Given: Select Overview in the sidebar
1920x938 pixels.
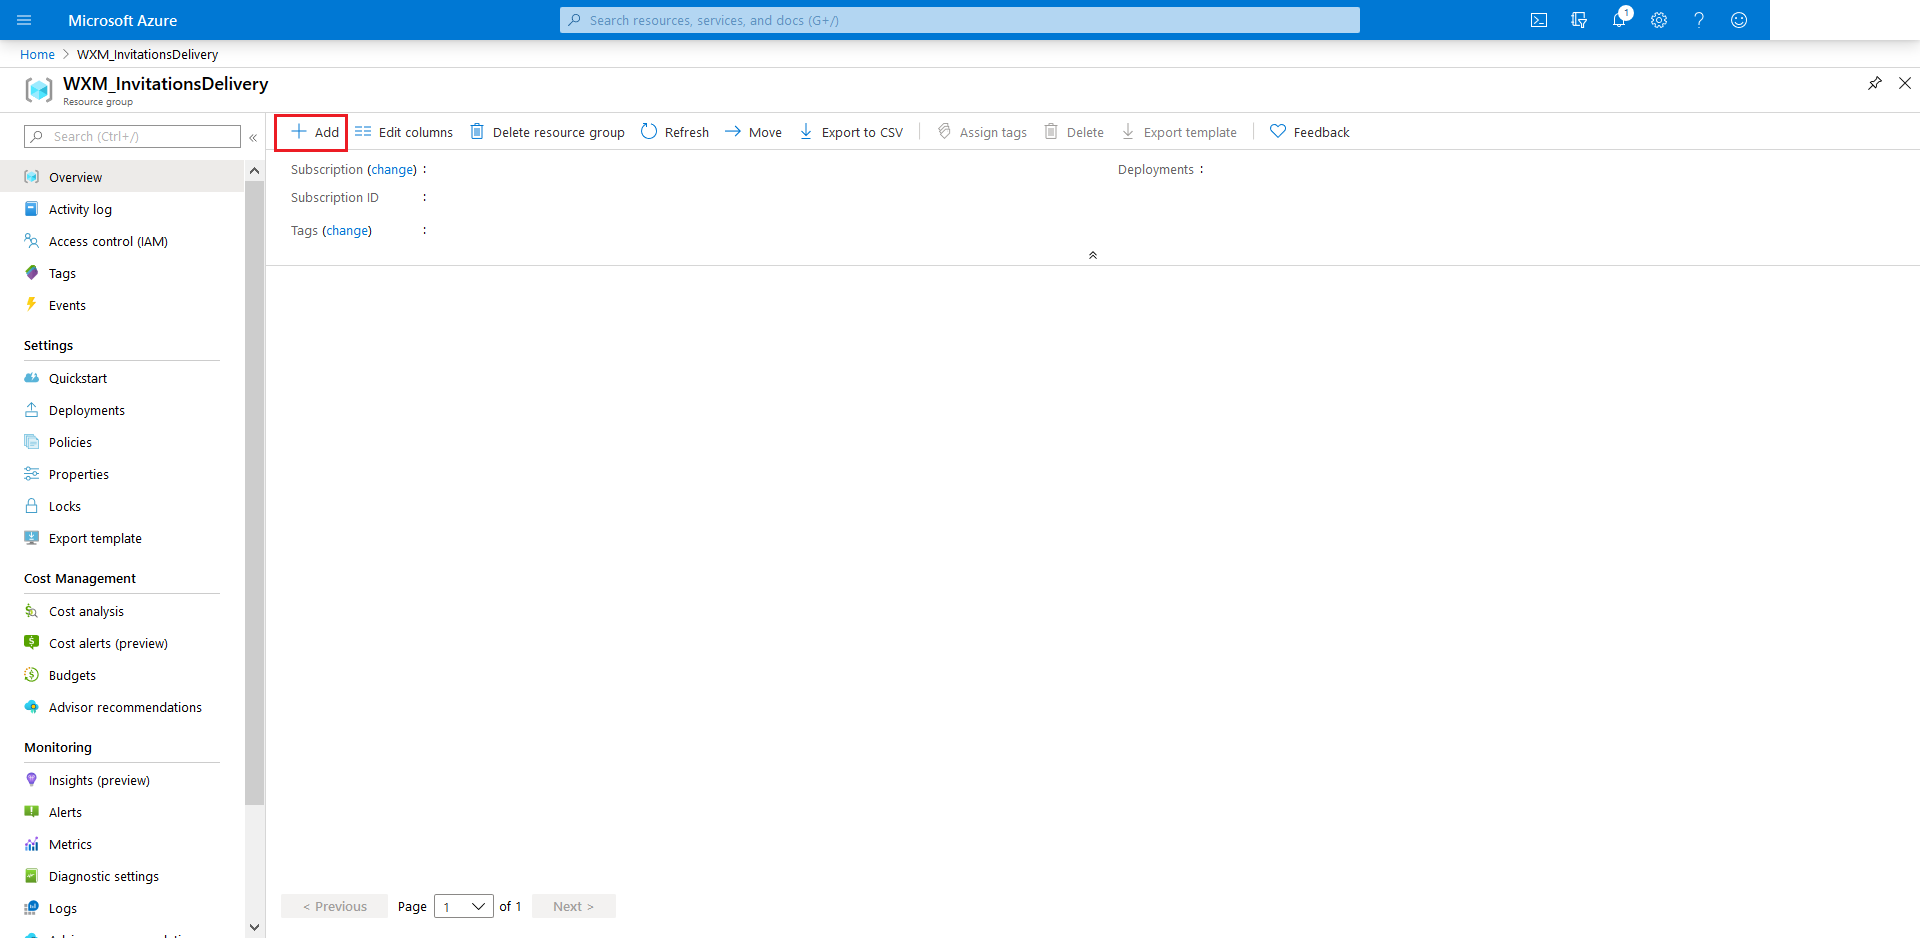Looking at the screenshot, I should tap(122, 177).
